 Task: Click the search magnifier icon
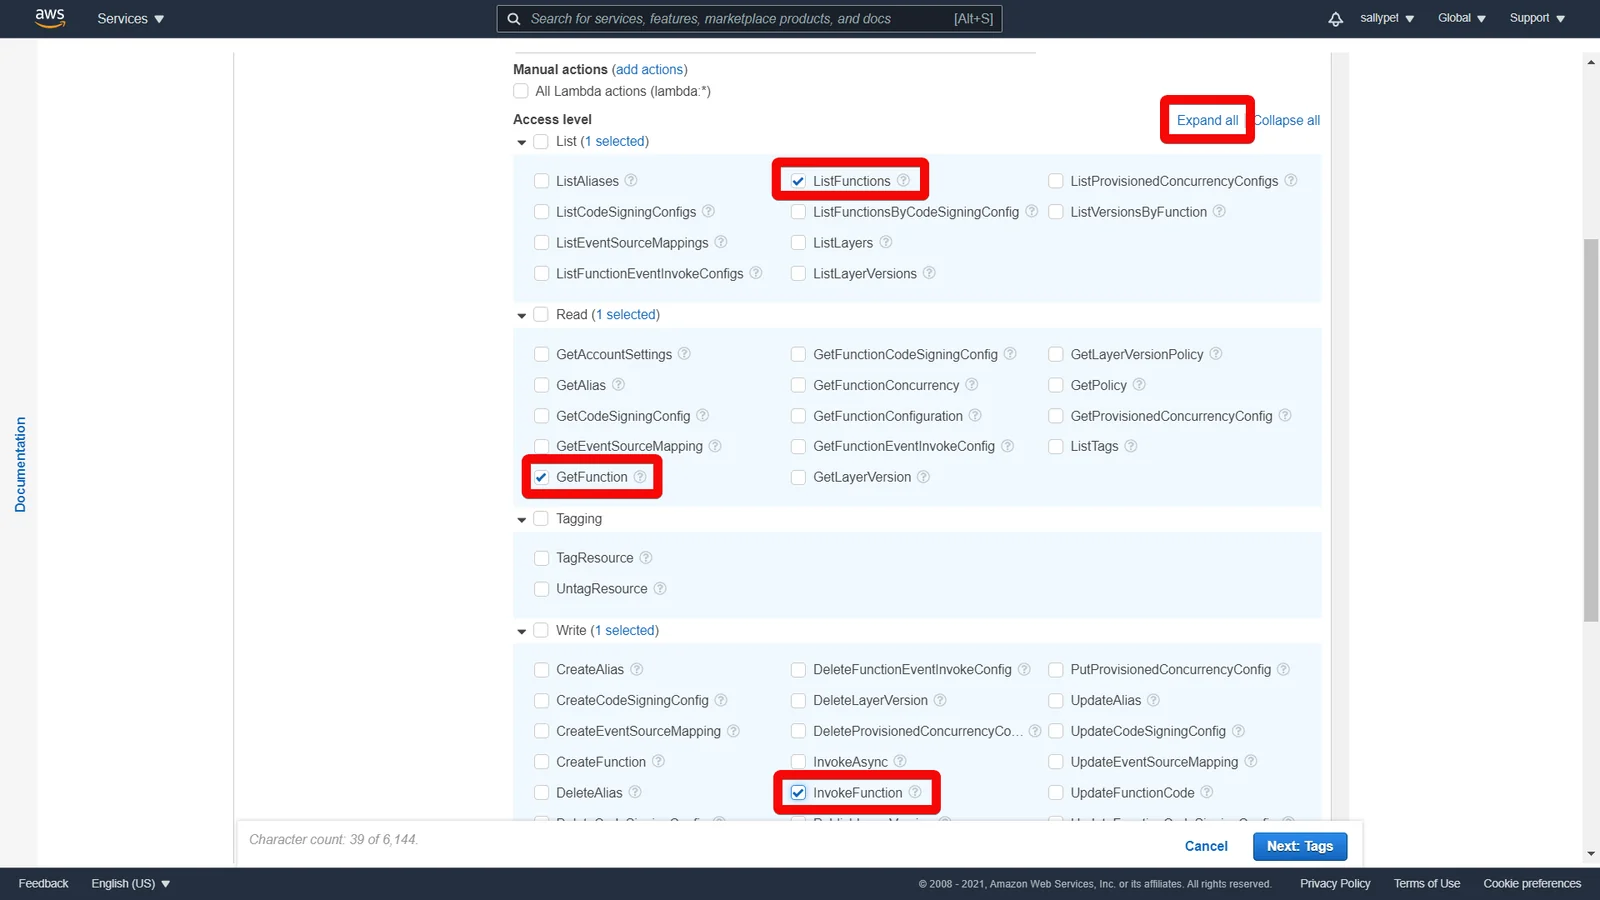514,19
